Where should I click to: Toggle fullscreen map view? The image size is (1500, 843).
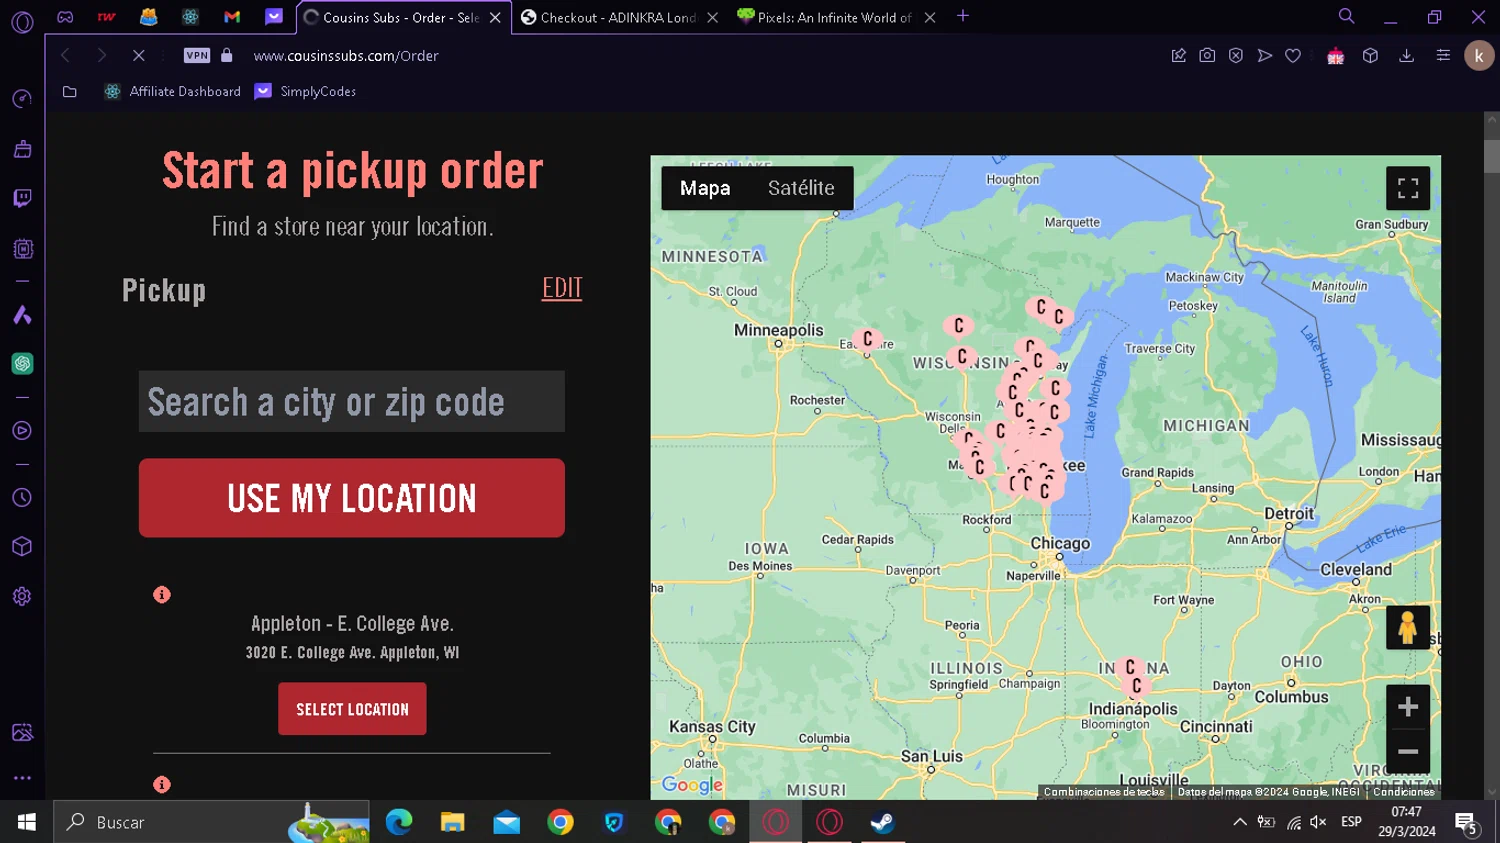point(1408,188)
